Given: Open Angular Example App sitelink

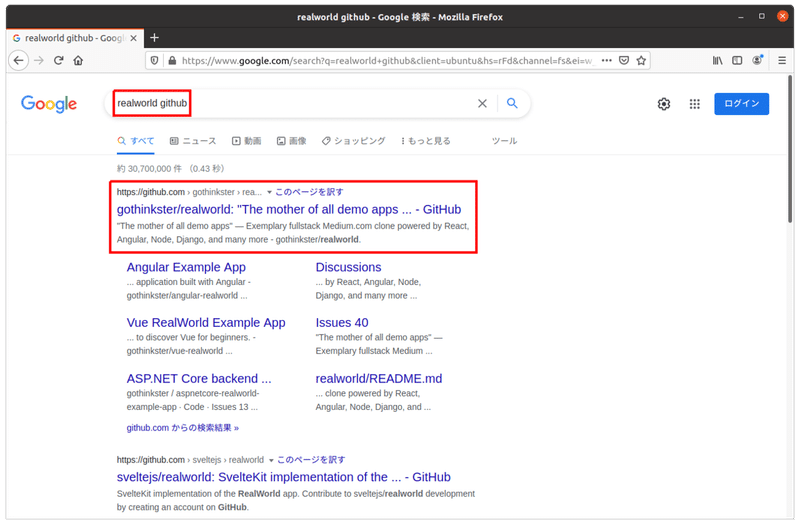Looking at the screenshot, I should 186,267.
